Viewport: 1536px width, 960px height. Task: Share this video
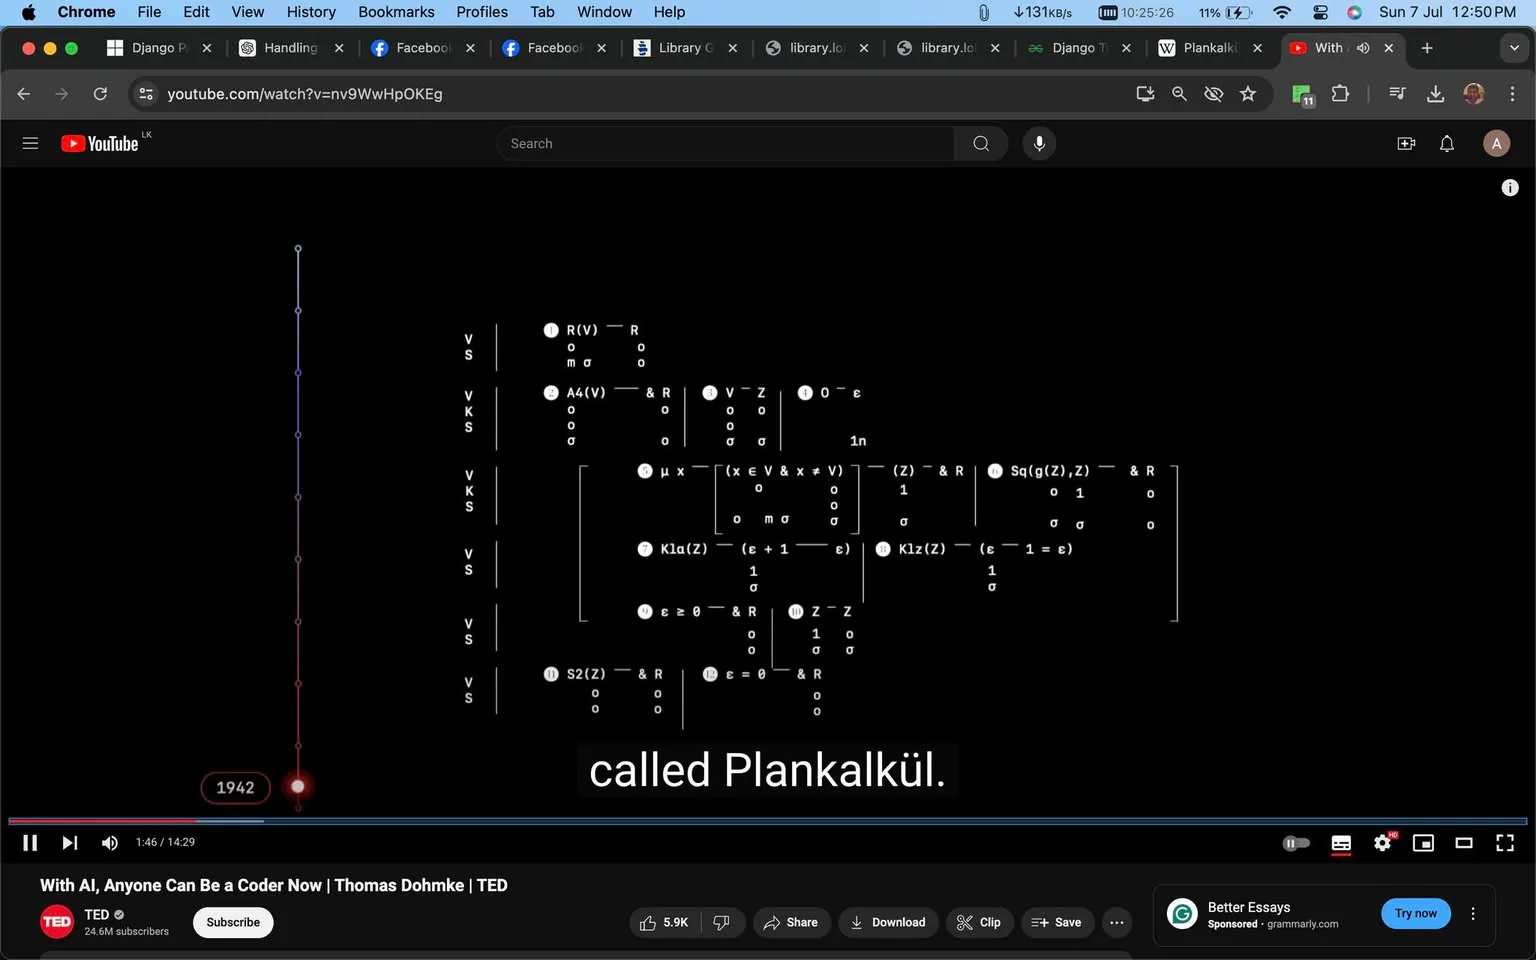point(790,922)
